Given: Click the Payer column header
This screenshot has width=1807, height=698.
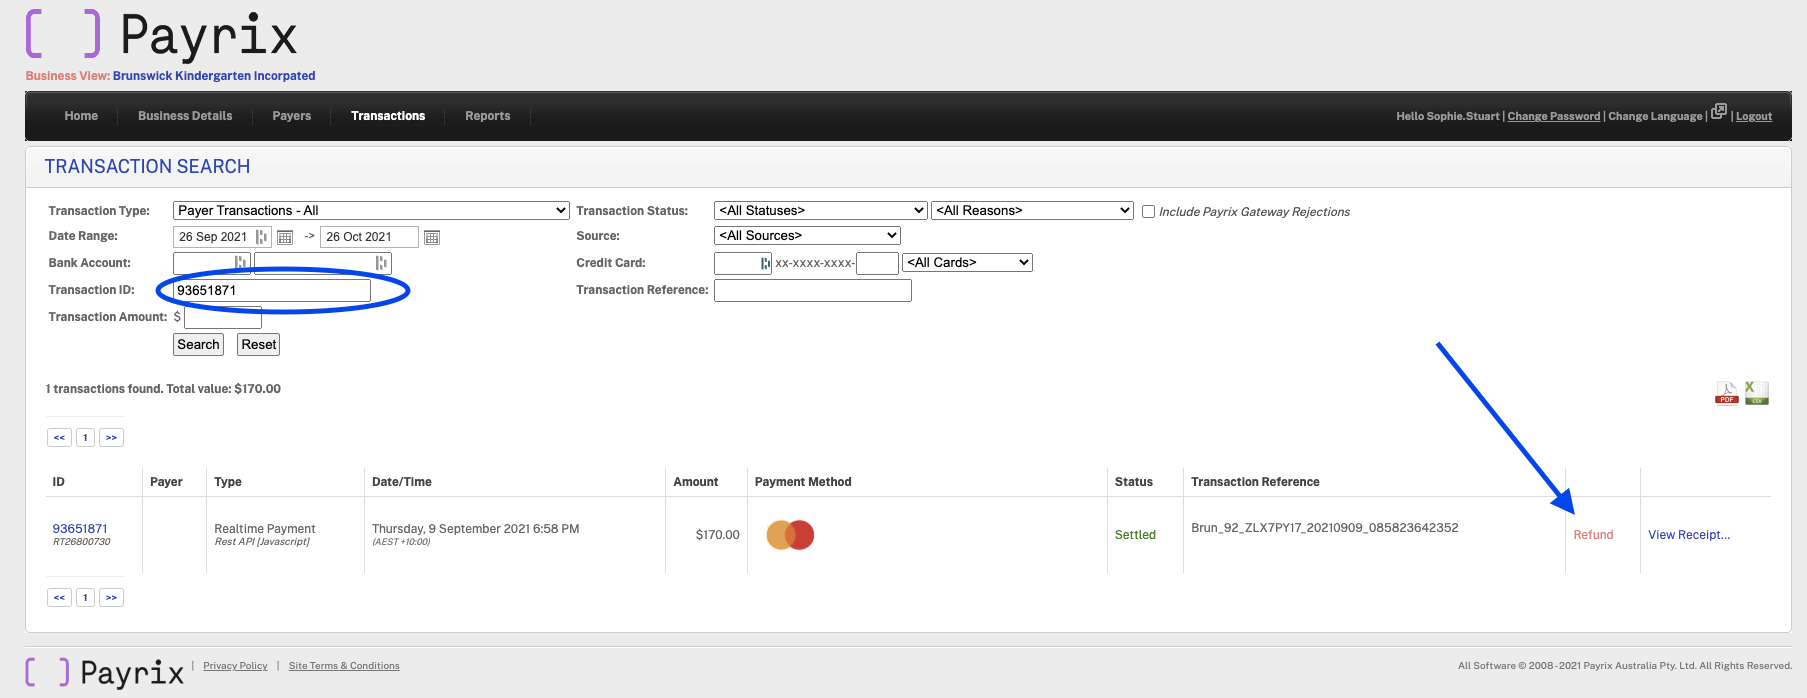Looking at the screenshot, I should [x=166, y=482].
